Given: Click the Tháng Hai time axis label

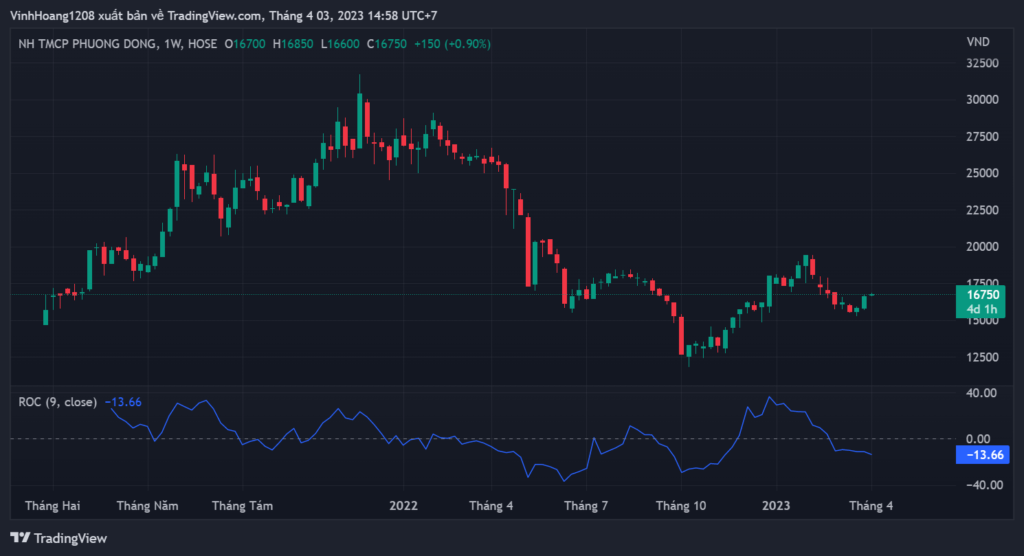Looking at the screenshot, I should [52, 506].
